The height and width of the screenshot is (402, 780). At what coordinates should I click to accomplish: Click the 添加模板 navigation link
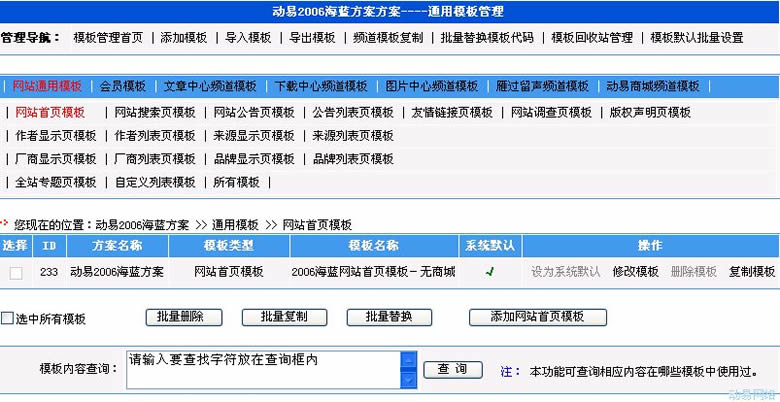coord(184,38)
